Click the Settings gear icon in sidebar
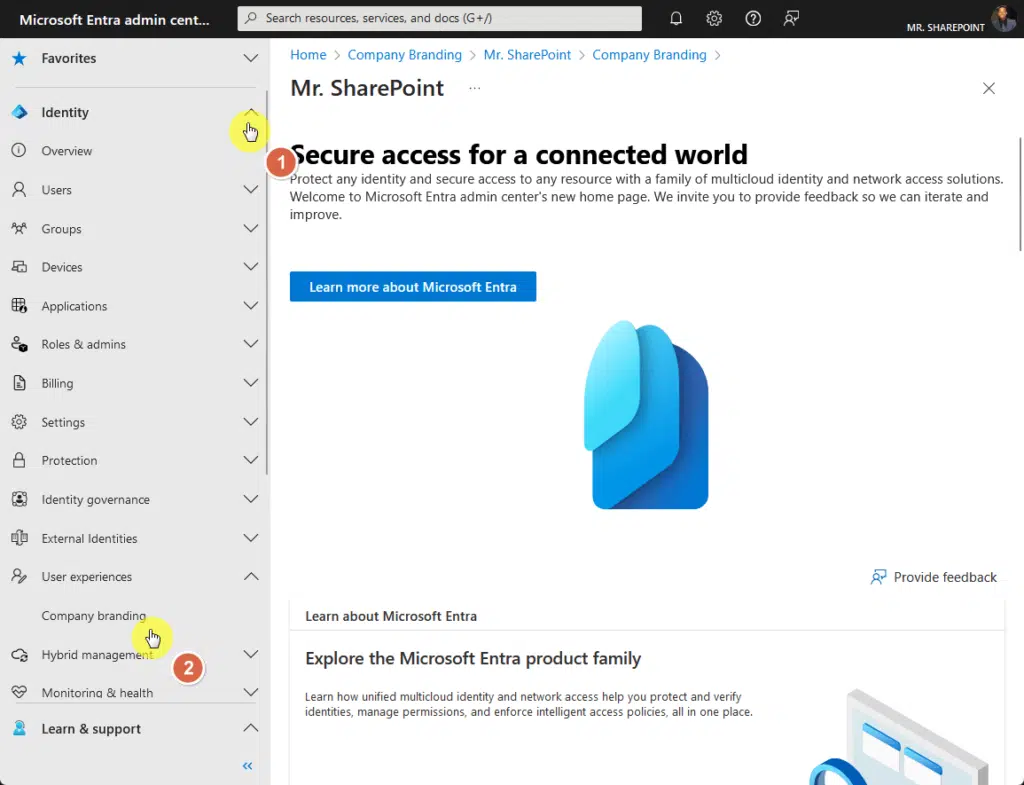This screenshot has width=1024, height=785. 19,422
